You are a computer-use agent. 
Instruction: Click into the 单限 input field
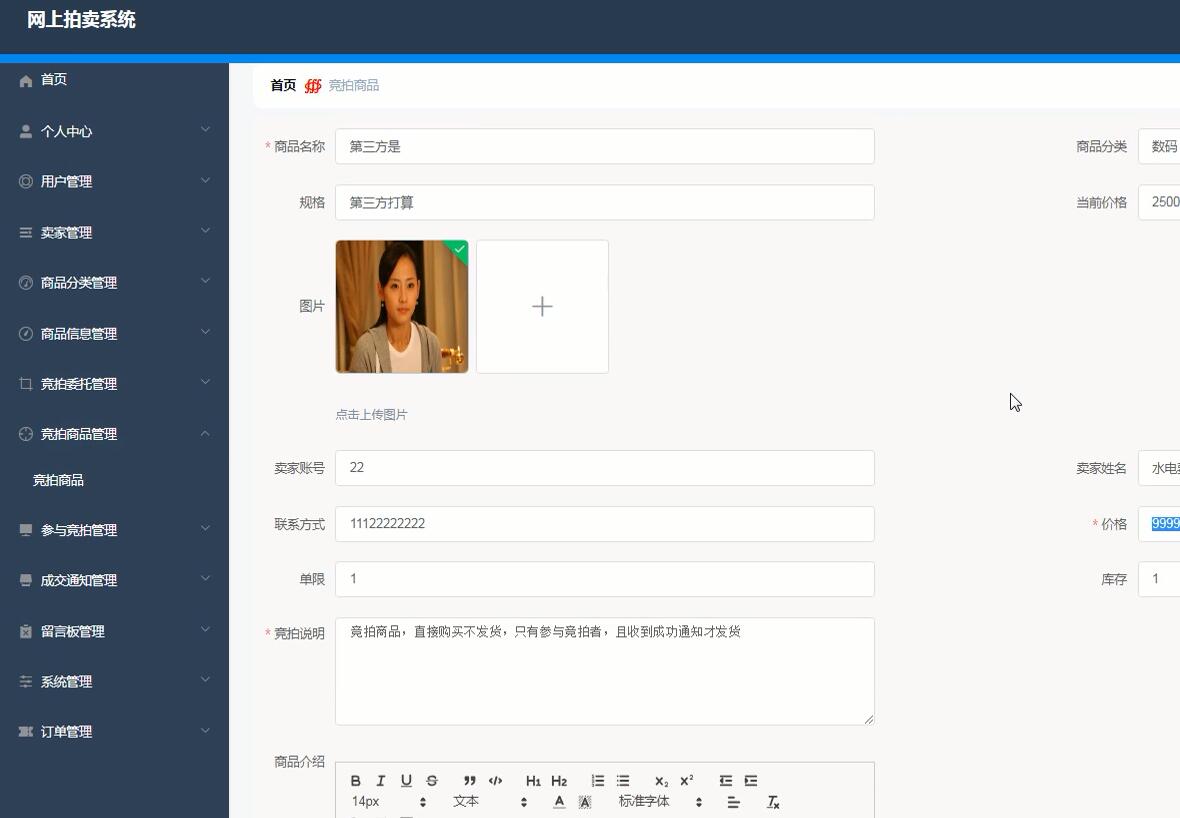[604, 579]
